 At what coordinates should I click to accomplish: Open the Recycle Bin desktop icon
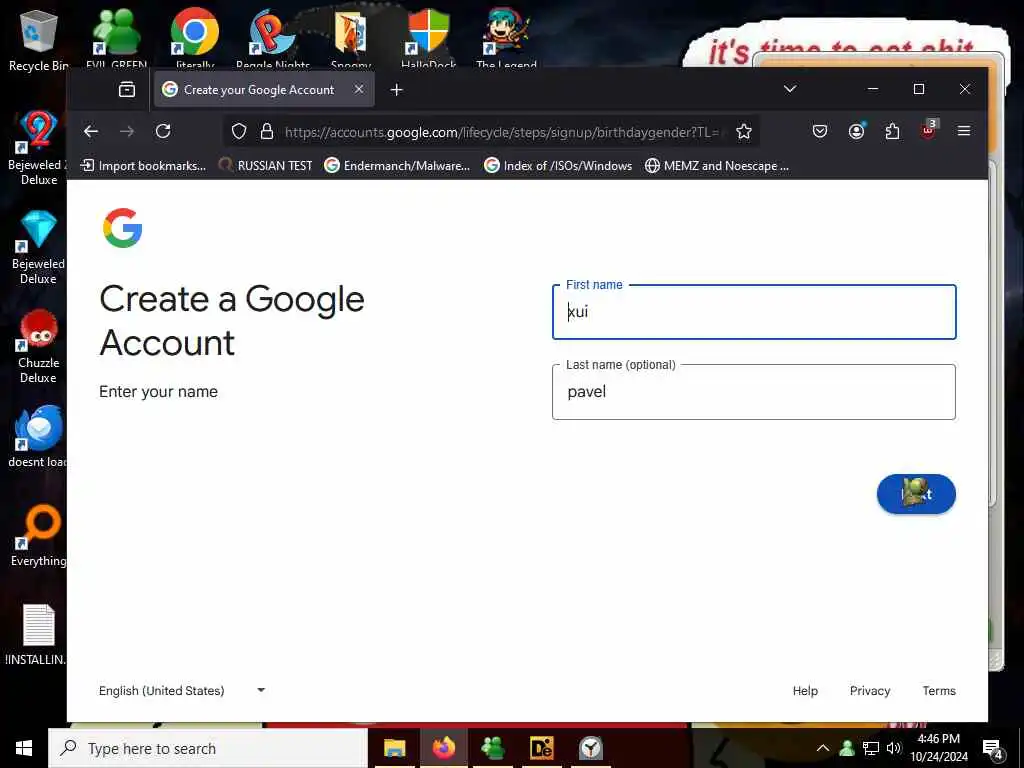click(39, 40)
